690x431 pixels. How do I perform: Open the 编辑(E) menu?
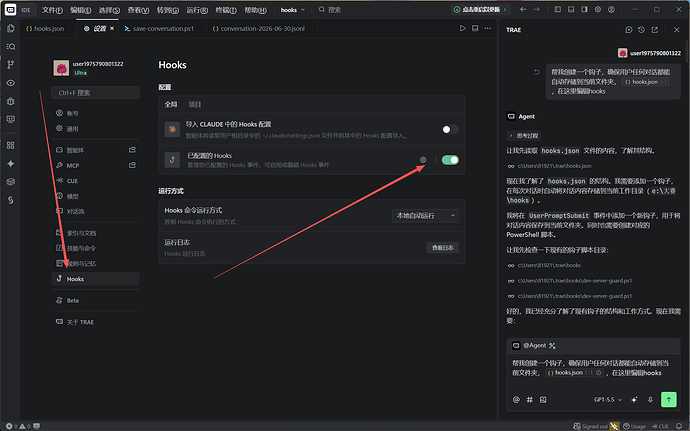point(81,10)
